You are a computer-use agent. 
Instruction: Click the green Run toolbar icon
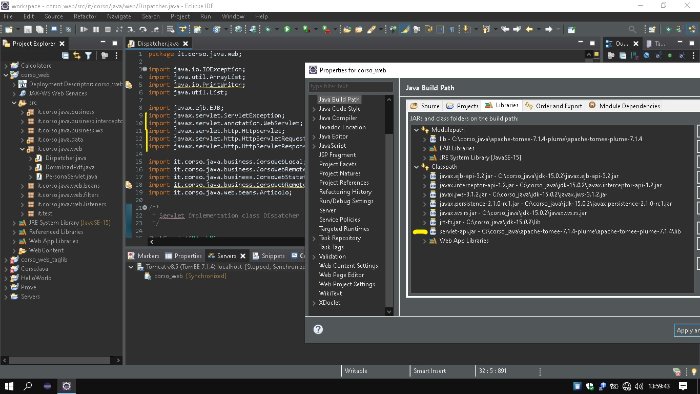[x=287, y=29]
